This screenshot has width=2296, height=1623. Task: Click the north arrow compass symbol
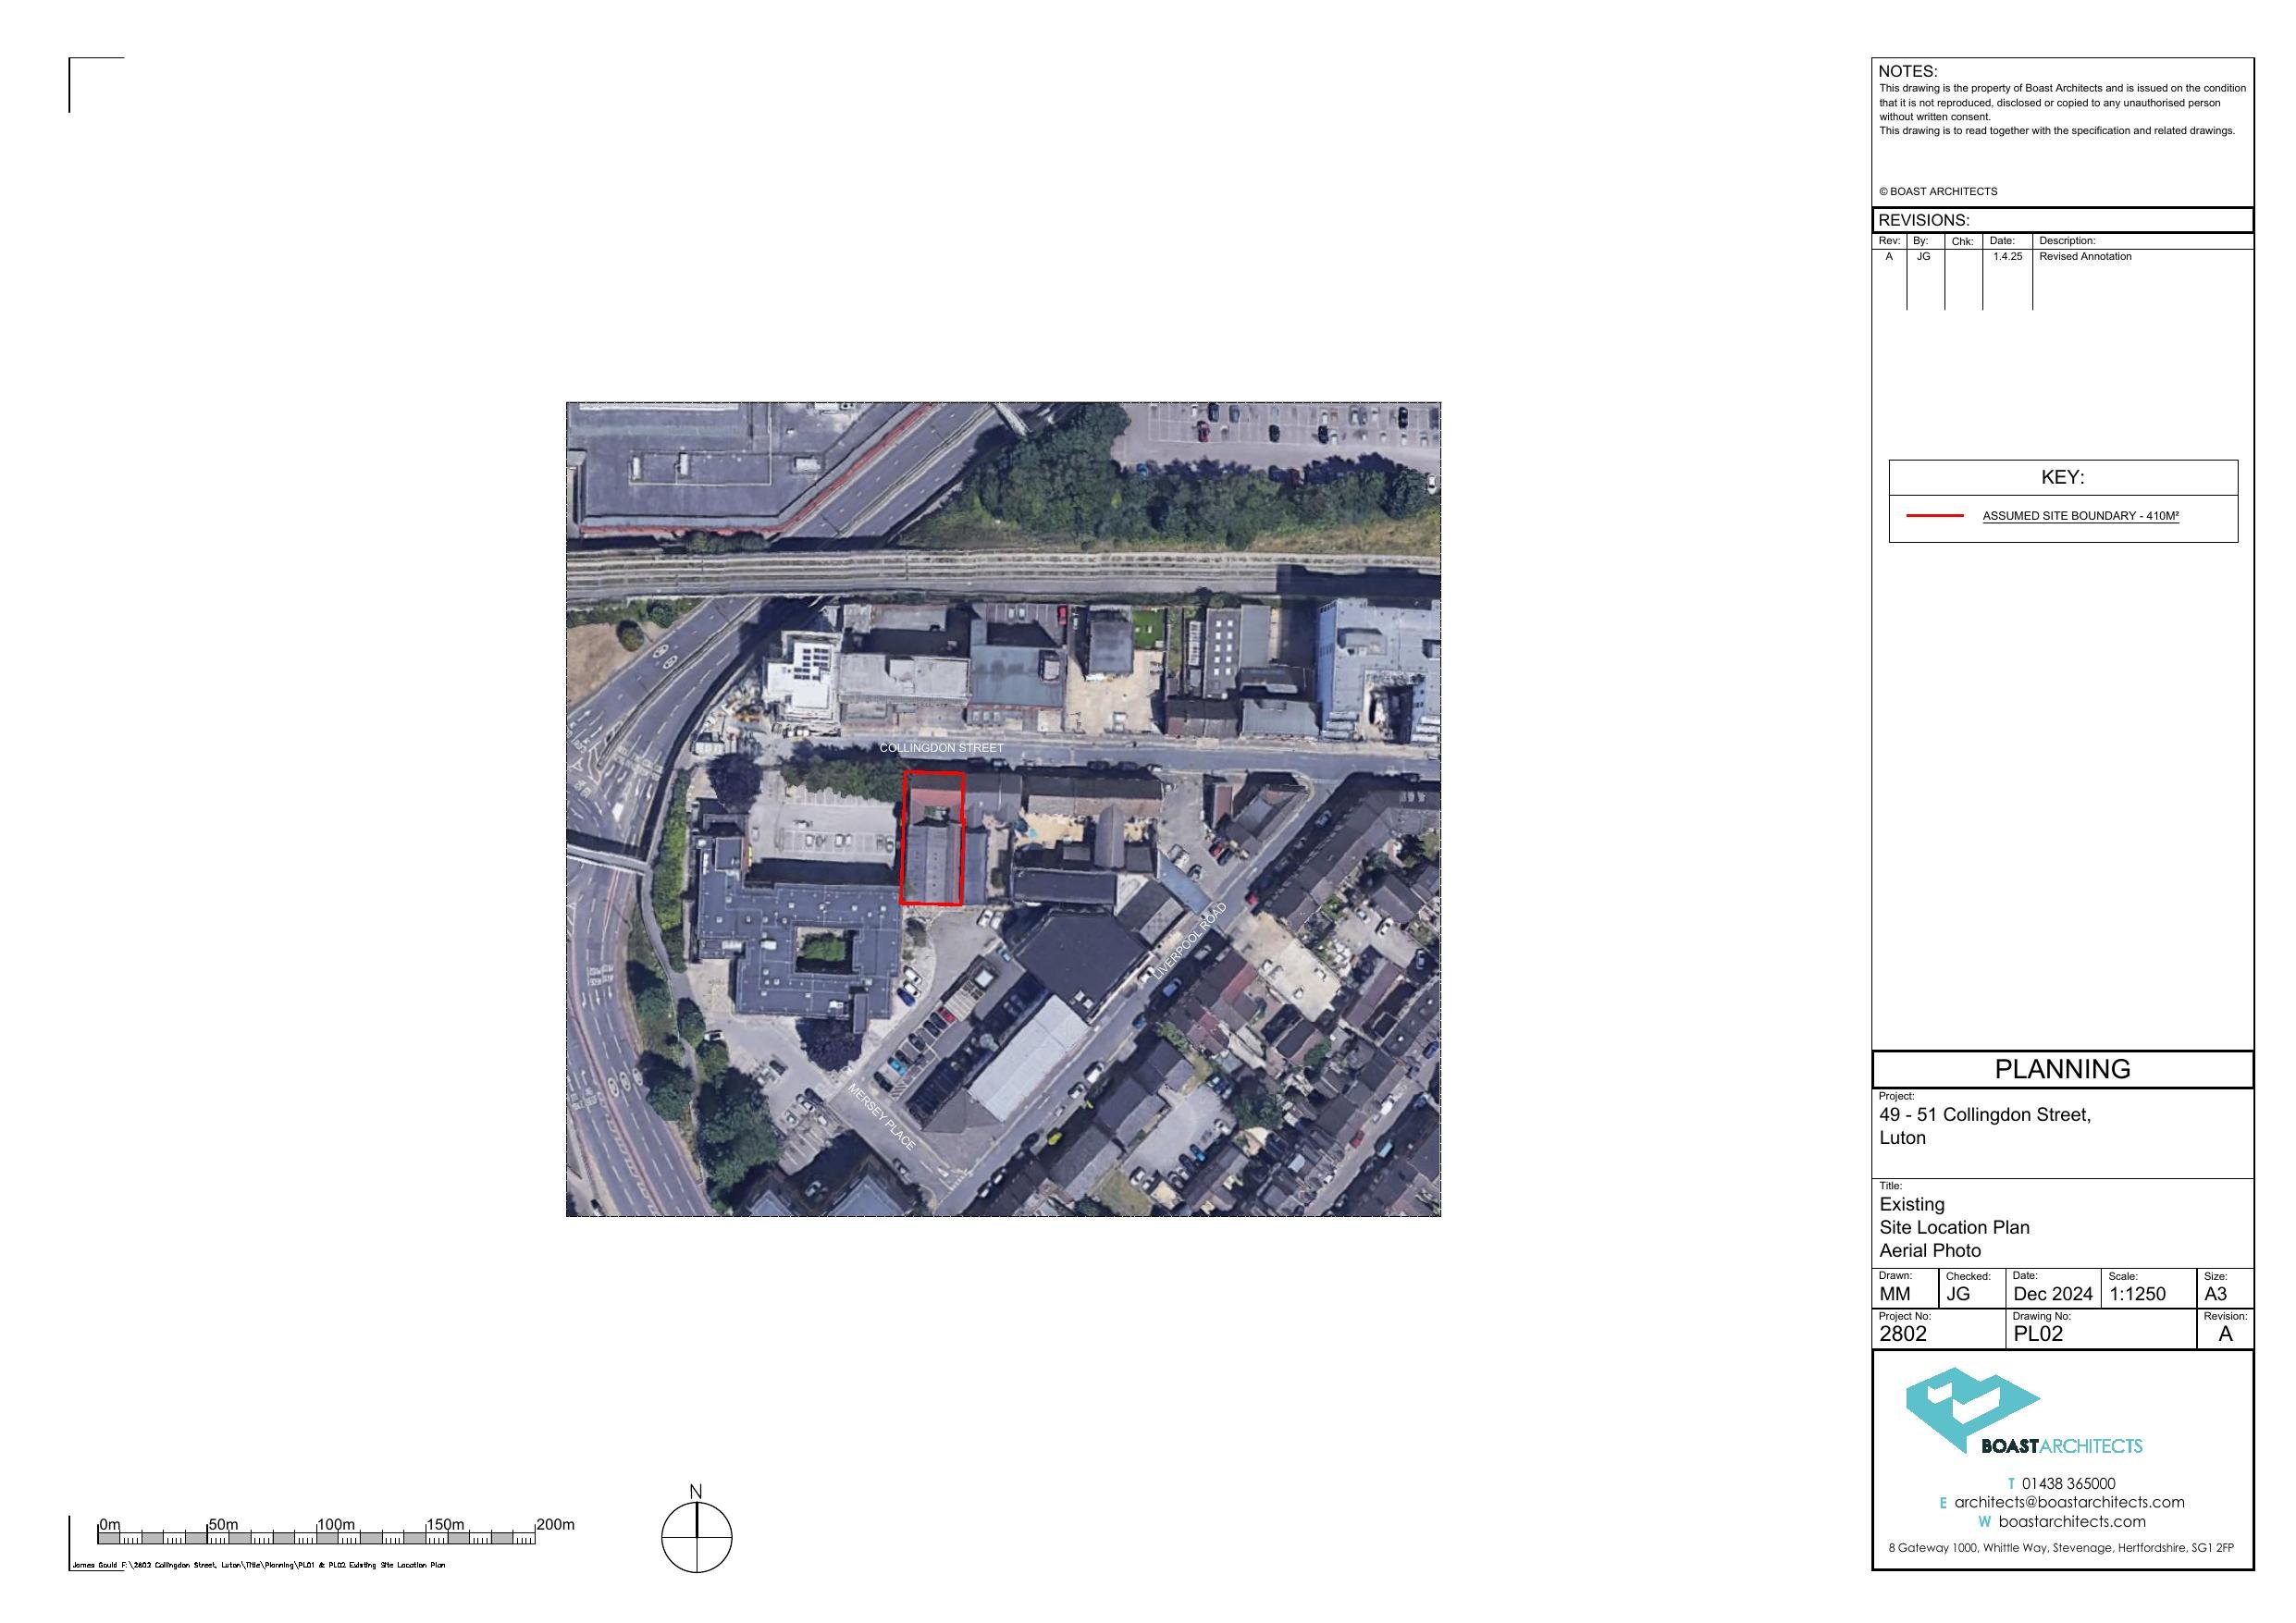696,1536
